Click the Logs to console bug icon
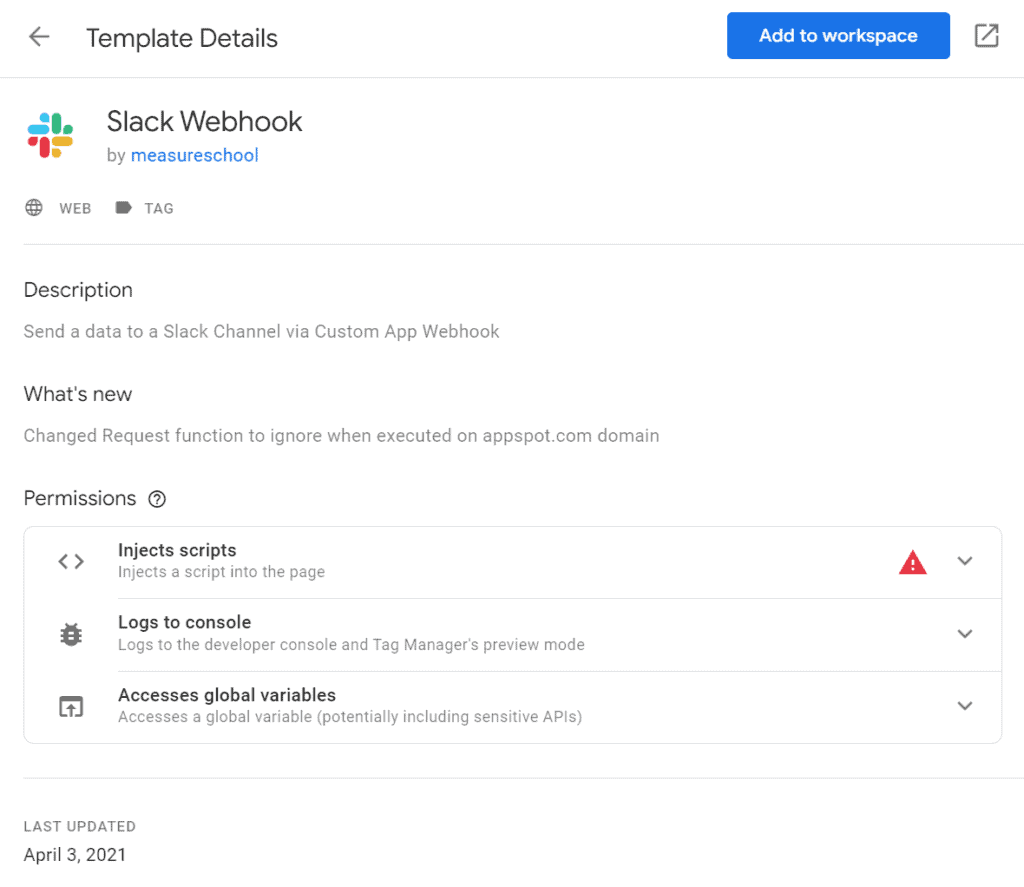1024x887 pixels. (71, 634)
